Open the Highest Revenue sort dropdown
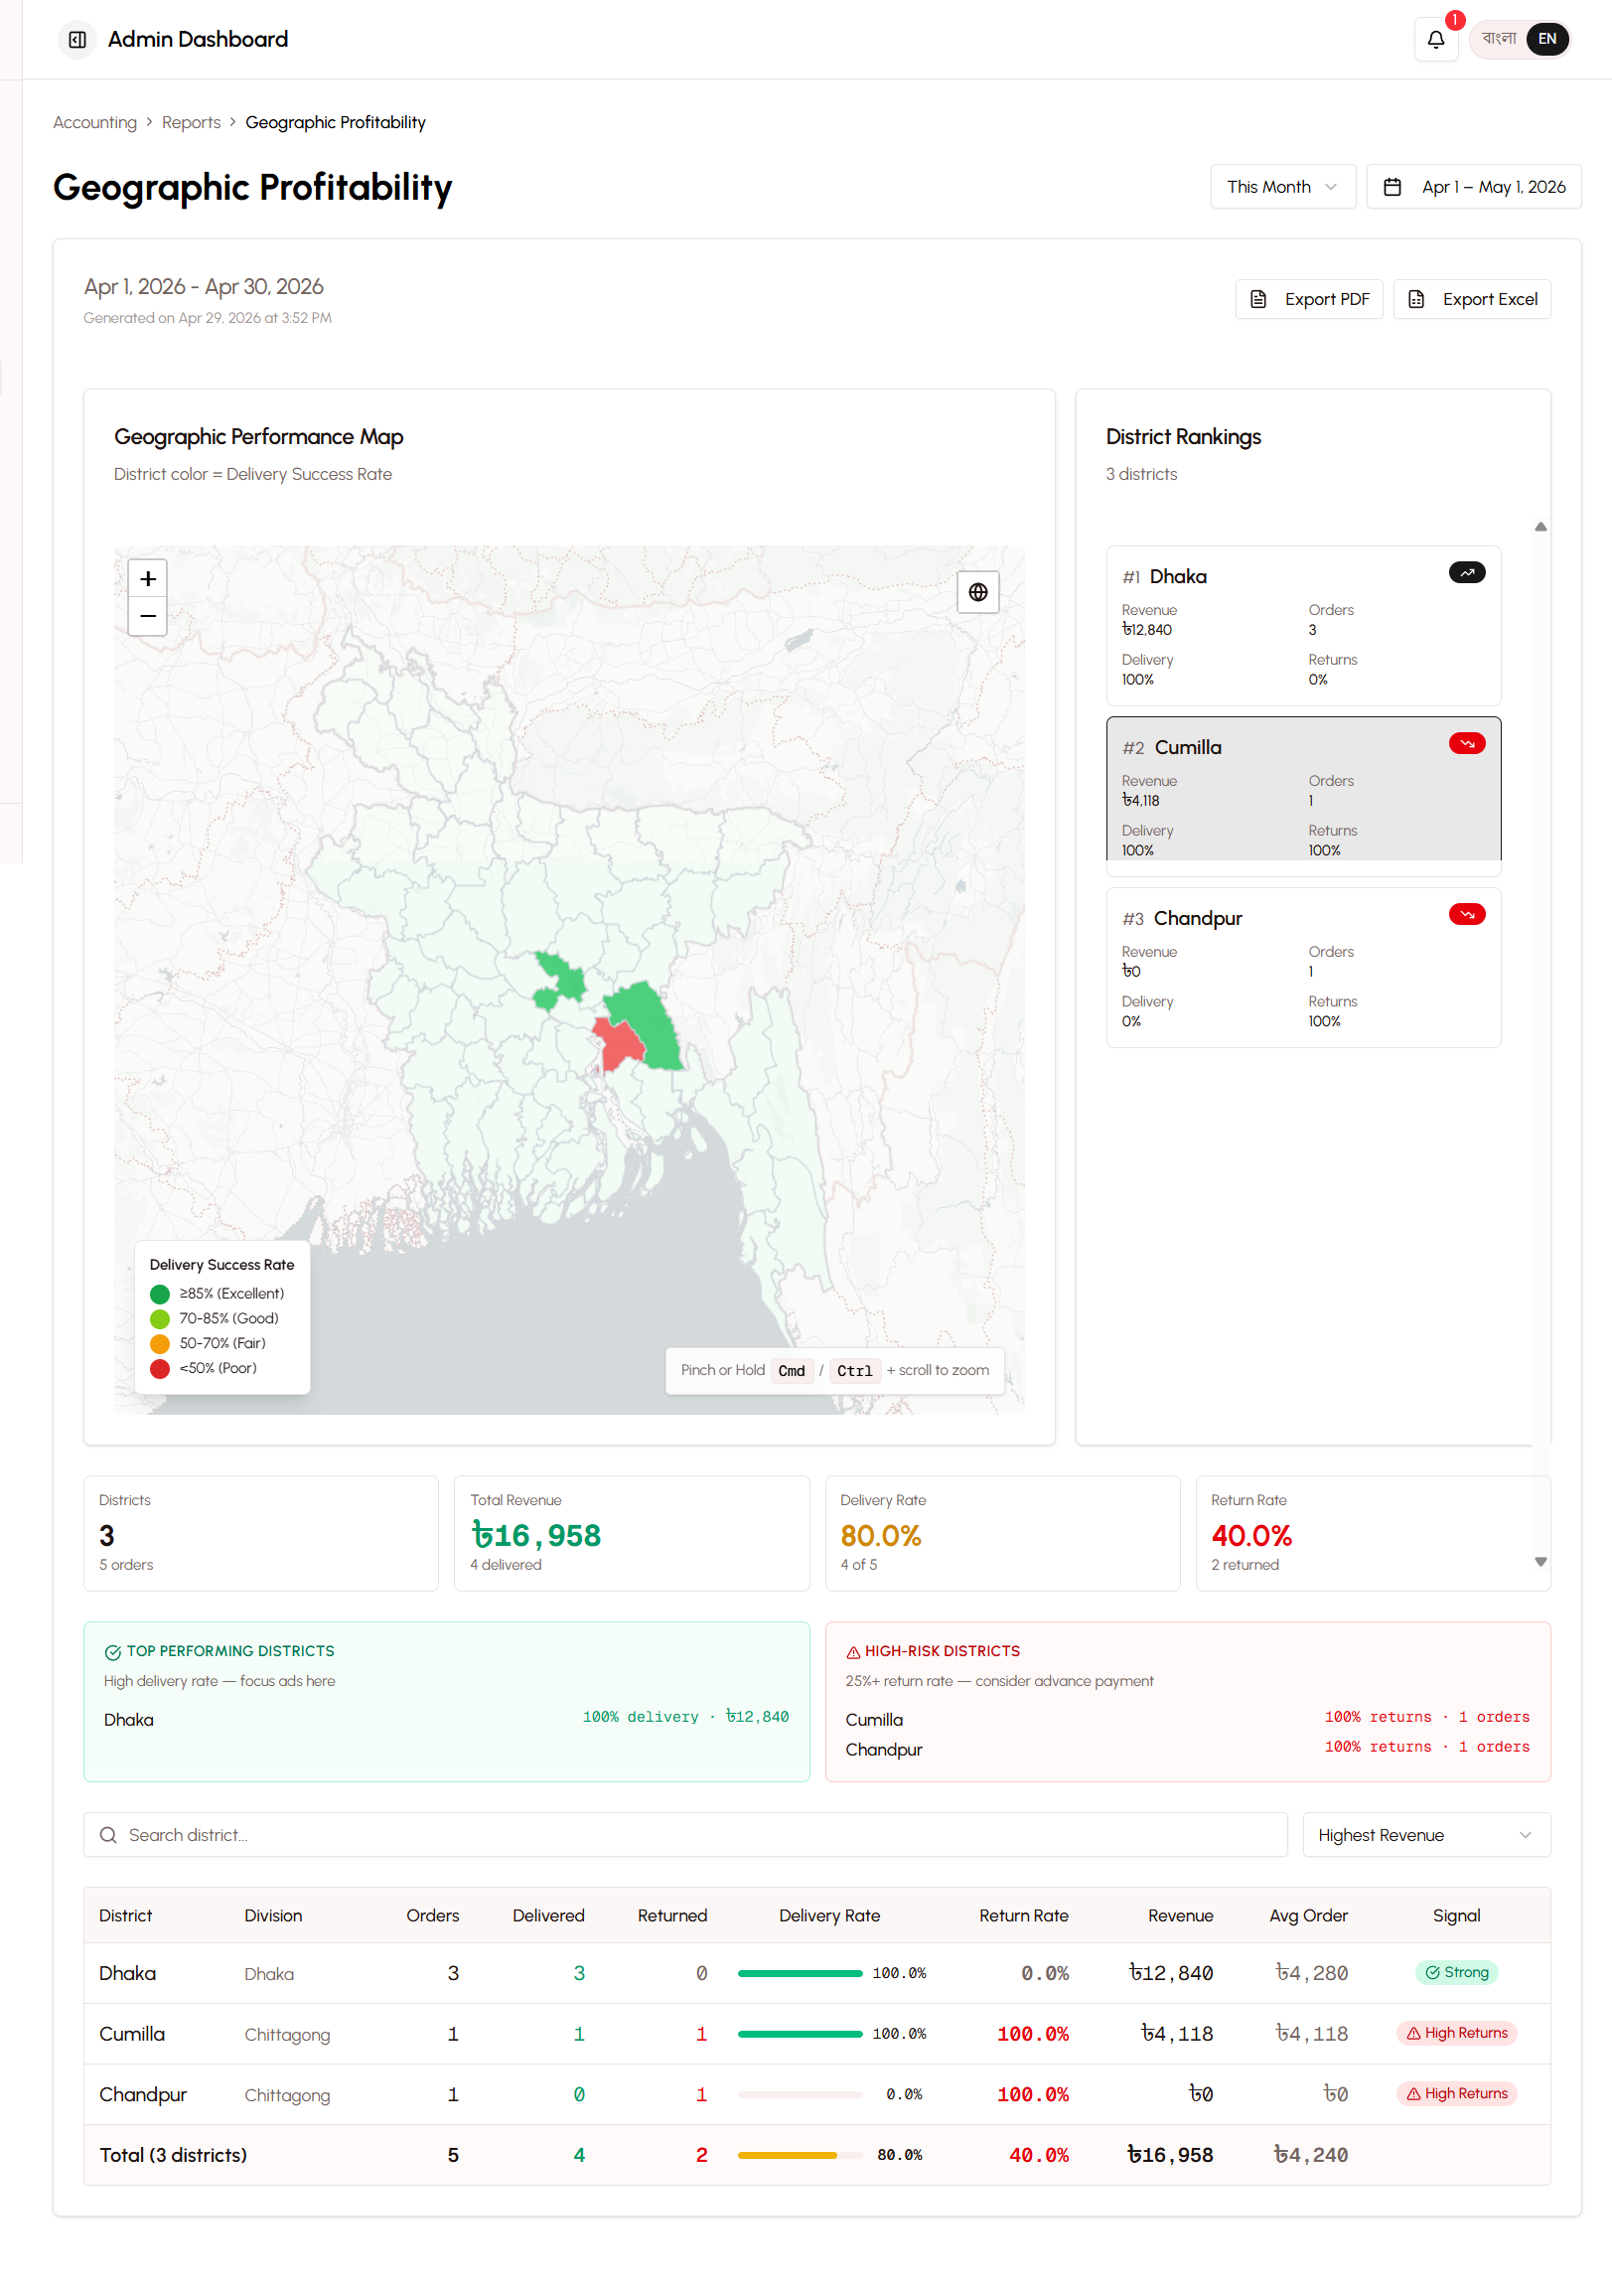The height and width of the screenshot is (2296, 1612). (1425, 1834)
